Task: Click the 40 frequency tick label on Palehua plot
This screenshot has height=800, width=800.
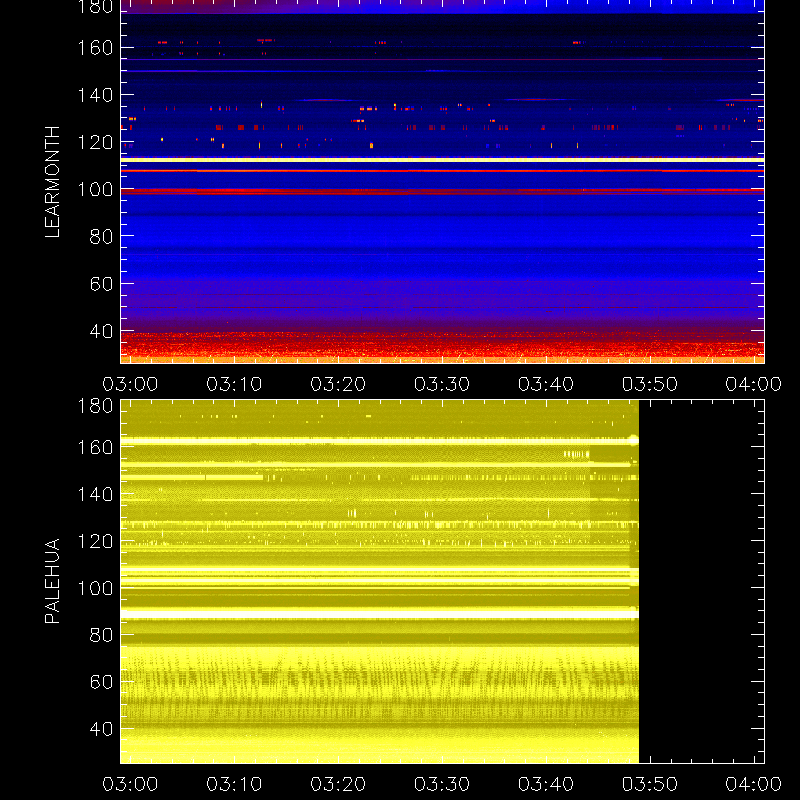Action: (x=101, y=729)
